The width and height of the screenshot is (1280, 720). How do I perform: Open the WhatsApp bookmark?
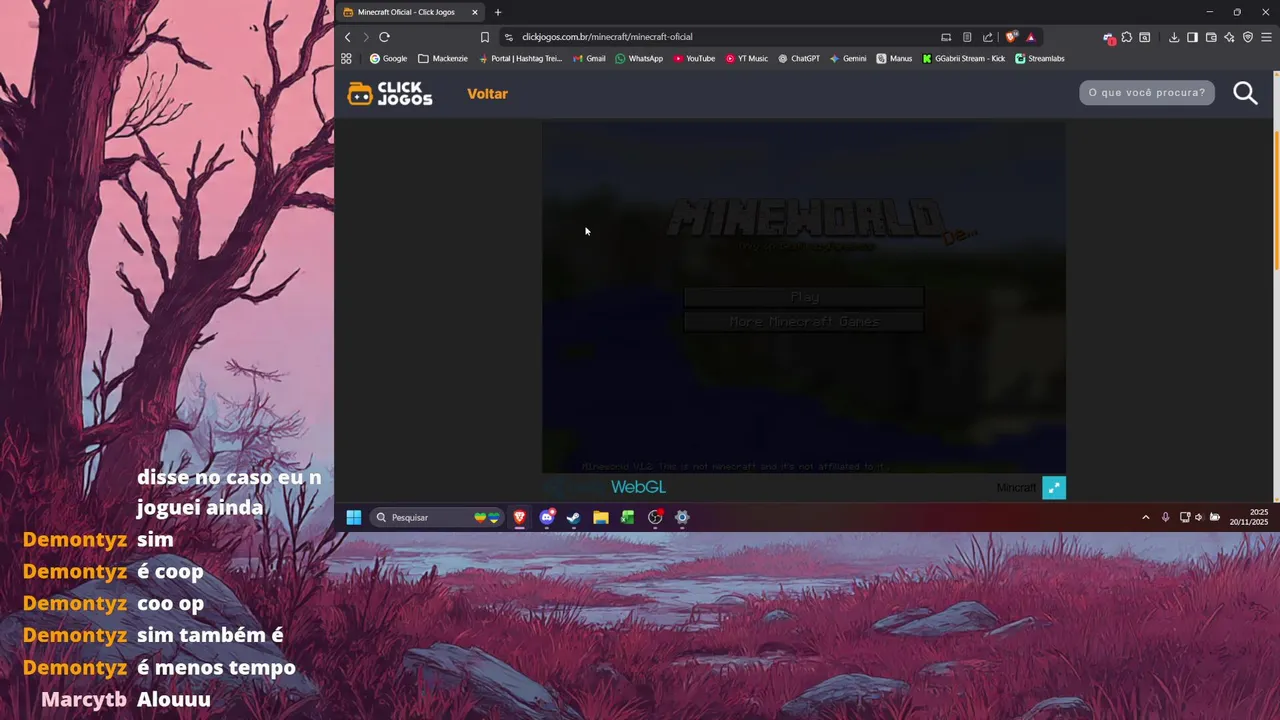coord(639,58)
